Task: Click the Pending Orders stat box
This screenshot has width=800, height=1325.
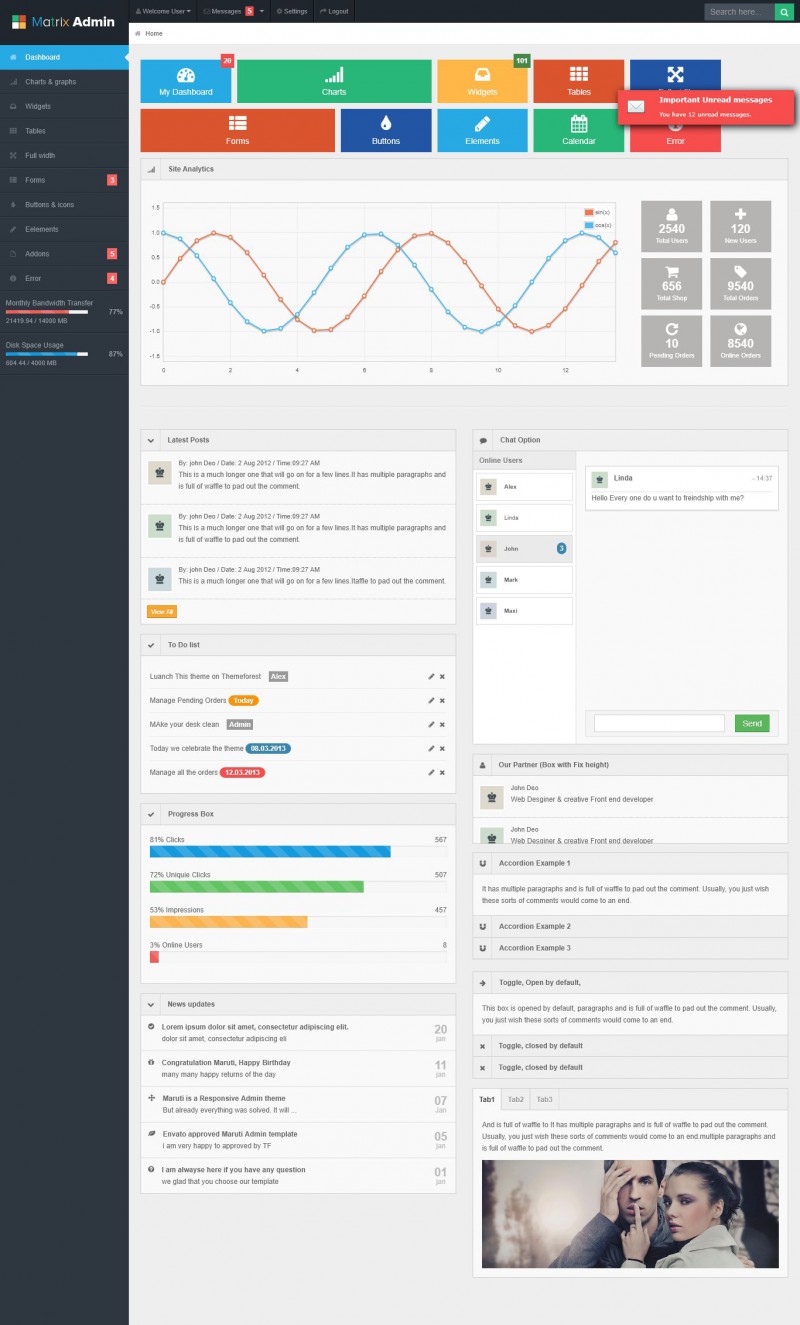Action: [672, 340]
